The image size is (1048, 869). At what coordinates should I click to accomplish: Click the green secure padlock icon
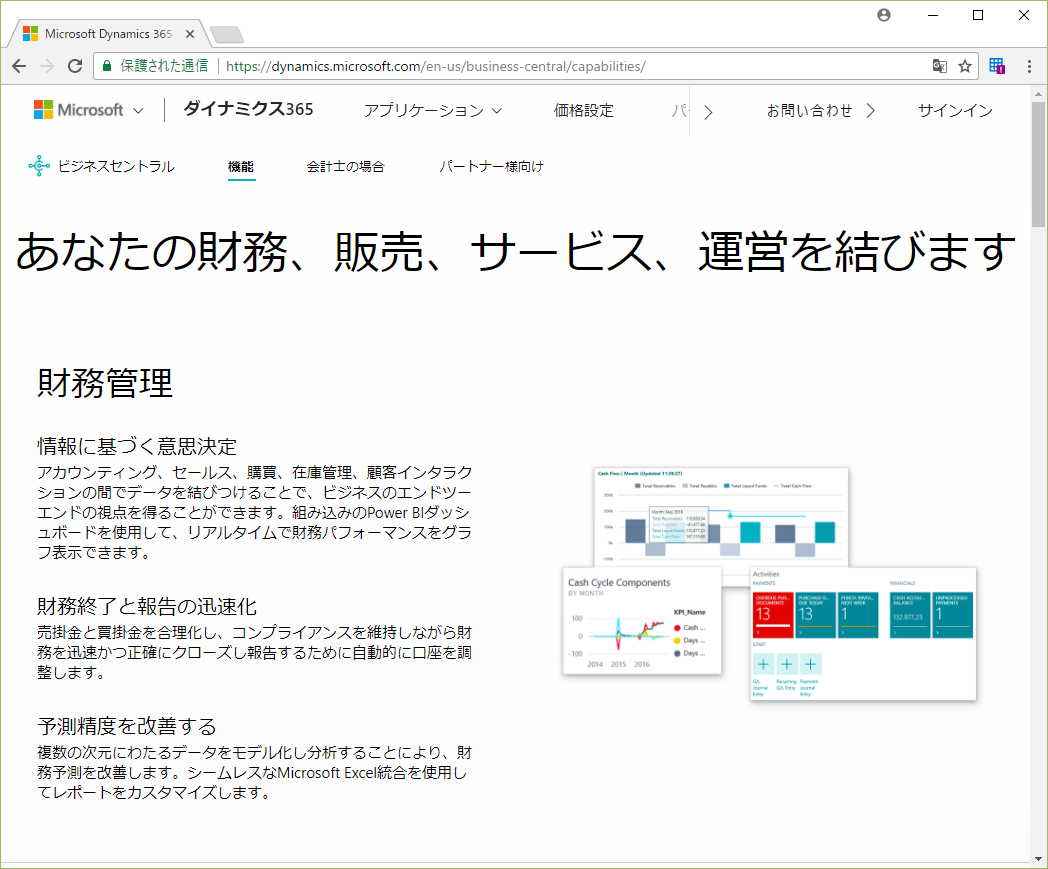[106, 66]
